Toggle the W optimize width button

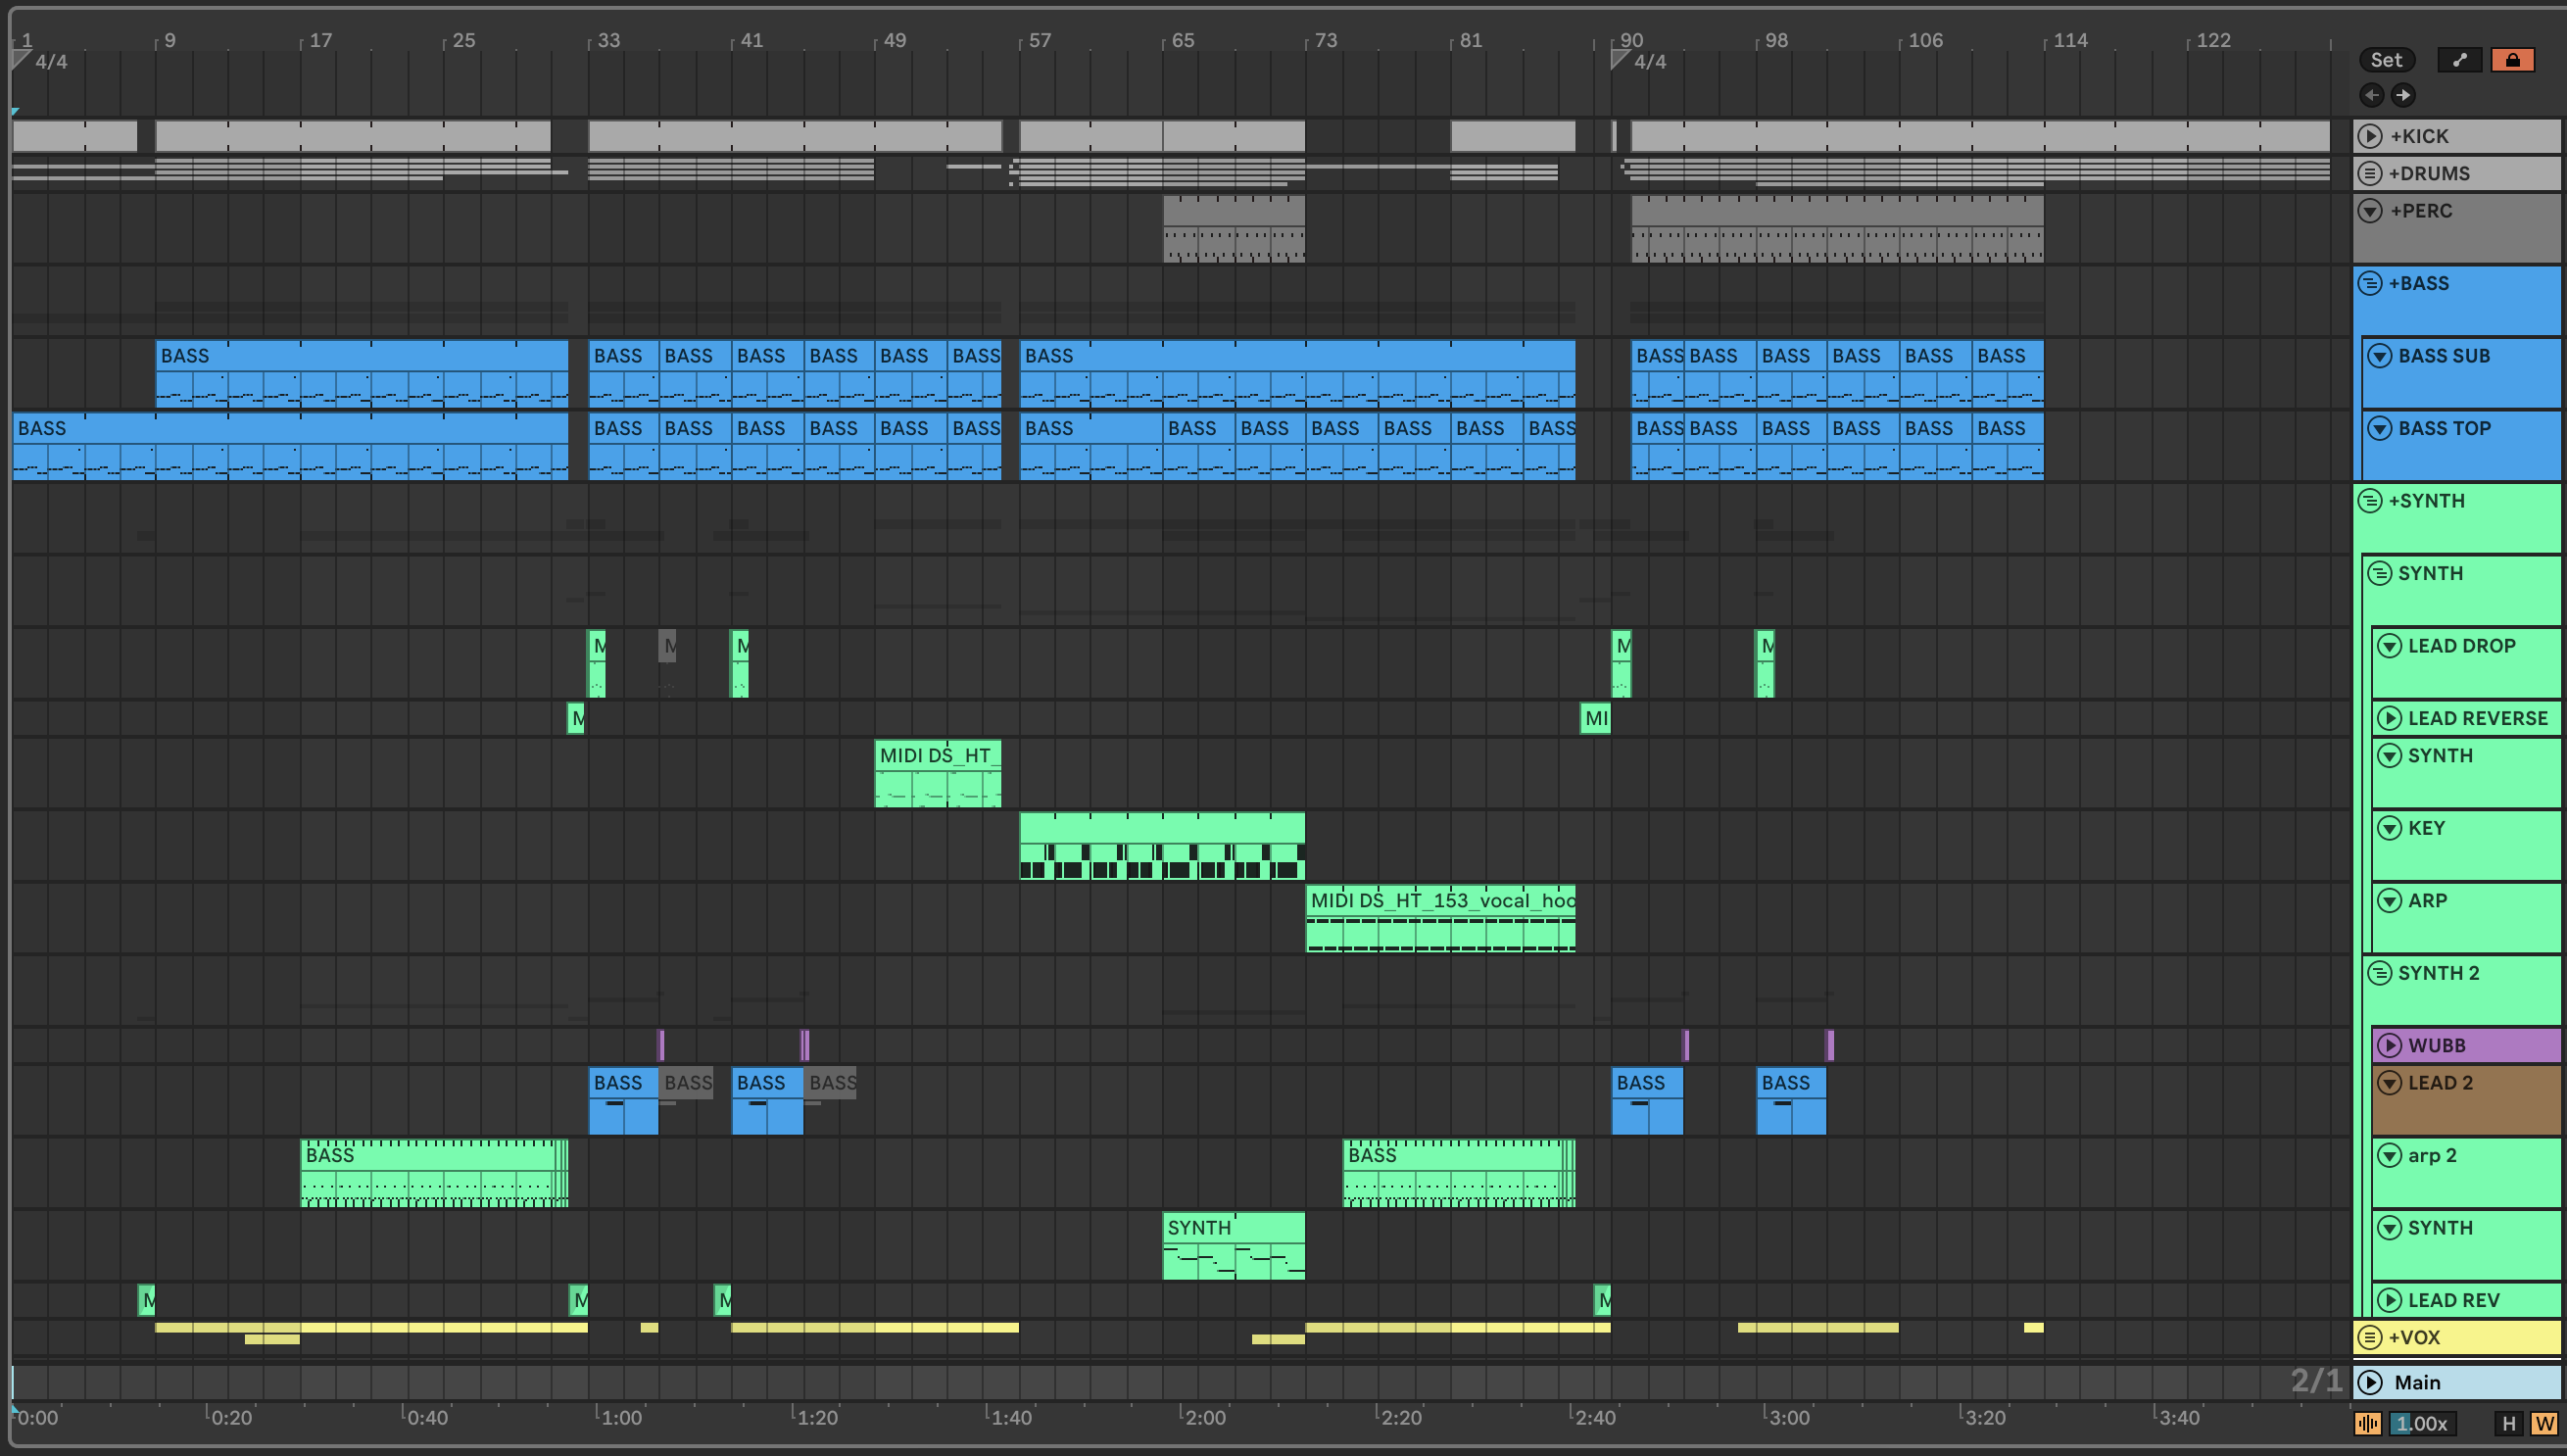[2544, 1424]
